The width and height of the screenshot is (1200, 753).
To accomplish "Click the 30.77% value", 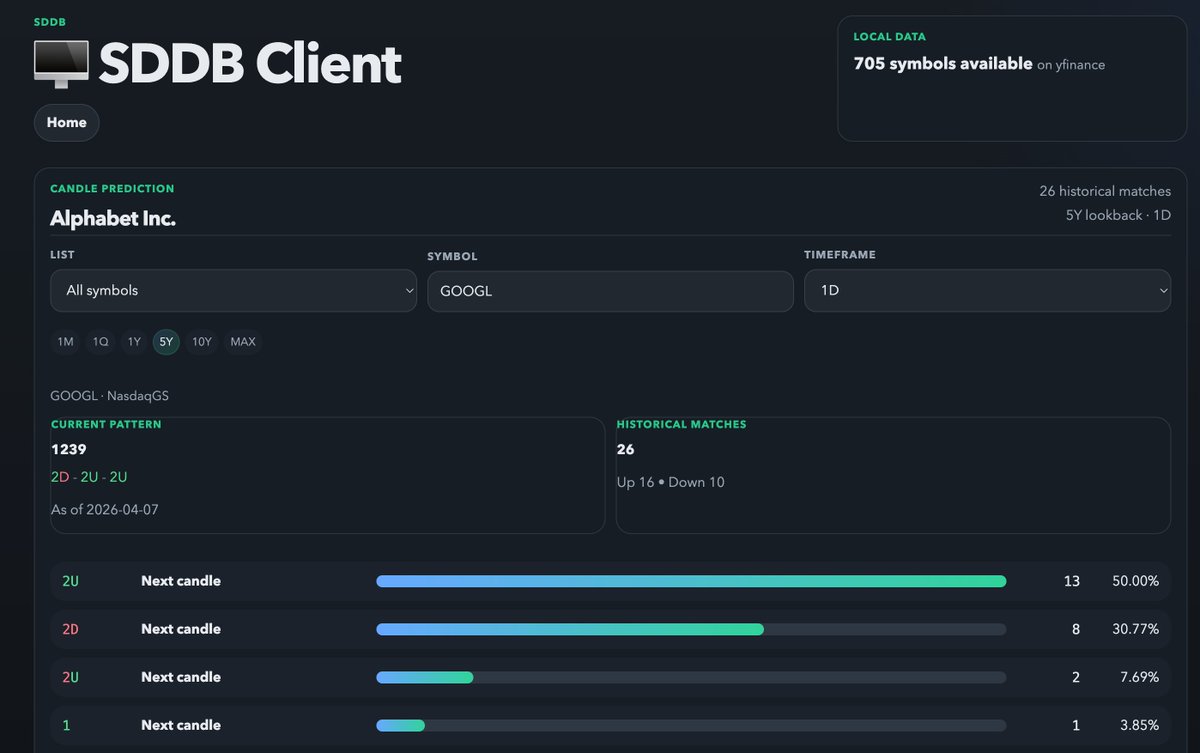I will pyautogui.click(x=1135, y=629).
